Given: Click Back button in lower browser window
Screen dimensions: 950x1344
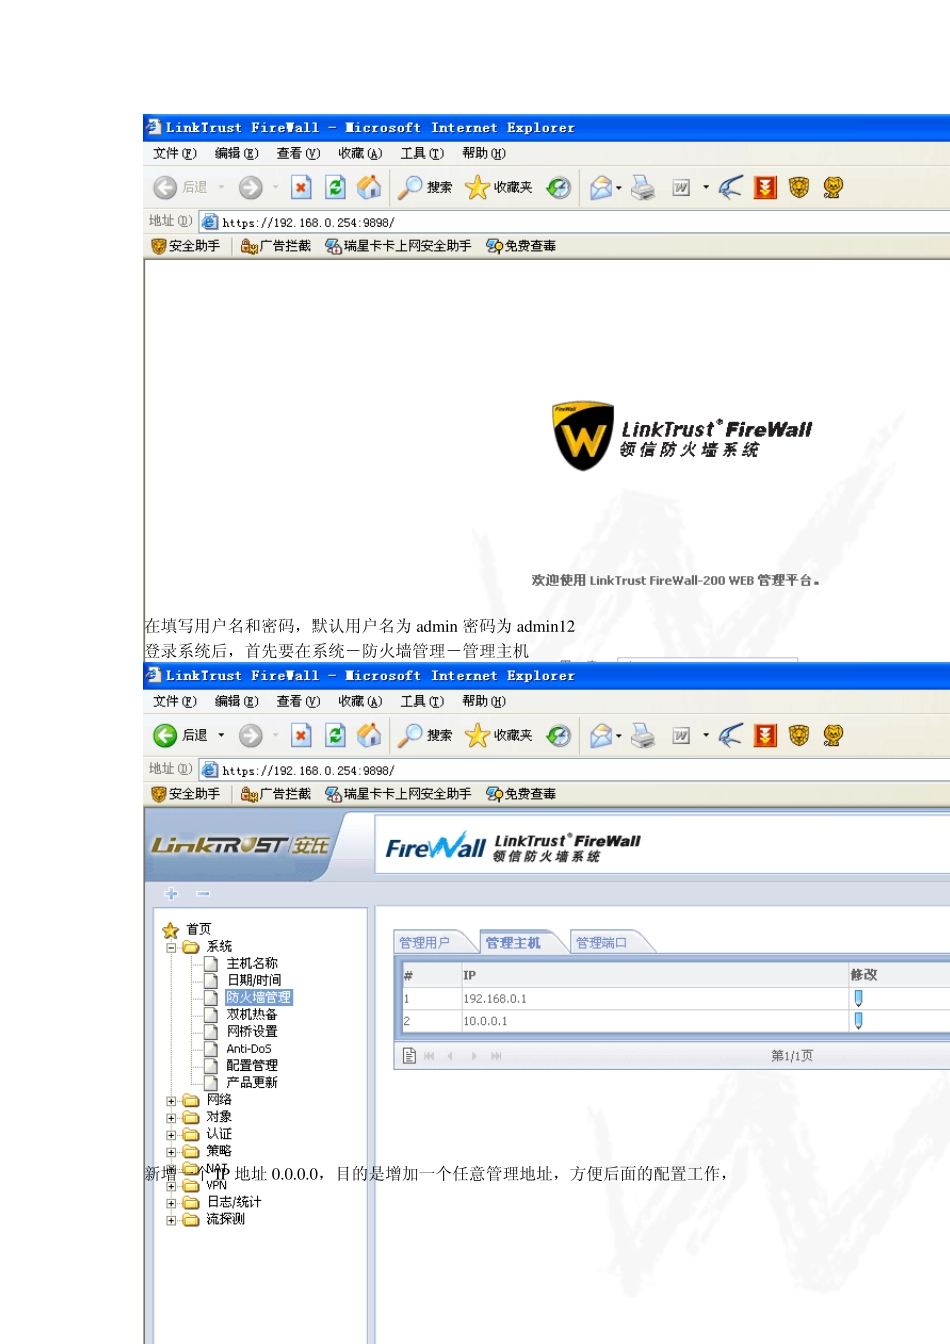Looking at the screenshot, I should tap(181, 735).
